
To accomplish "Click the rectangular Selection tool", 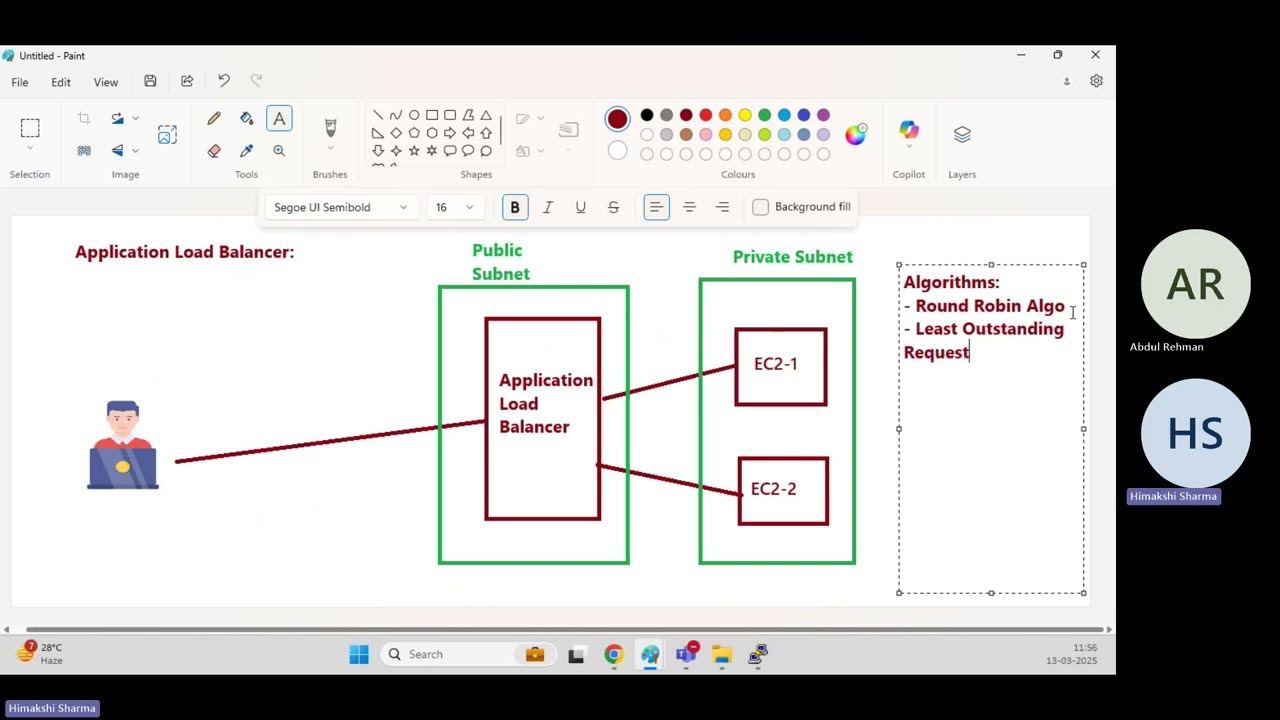I will coord(30,127).
